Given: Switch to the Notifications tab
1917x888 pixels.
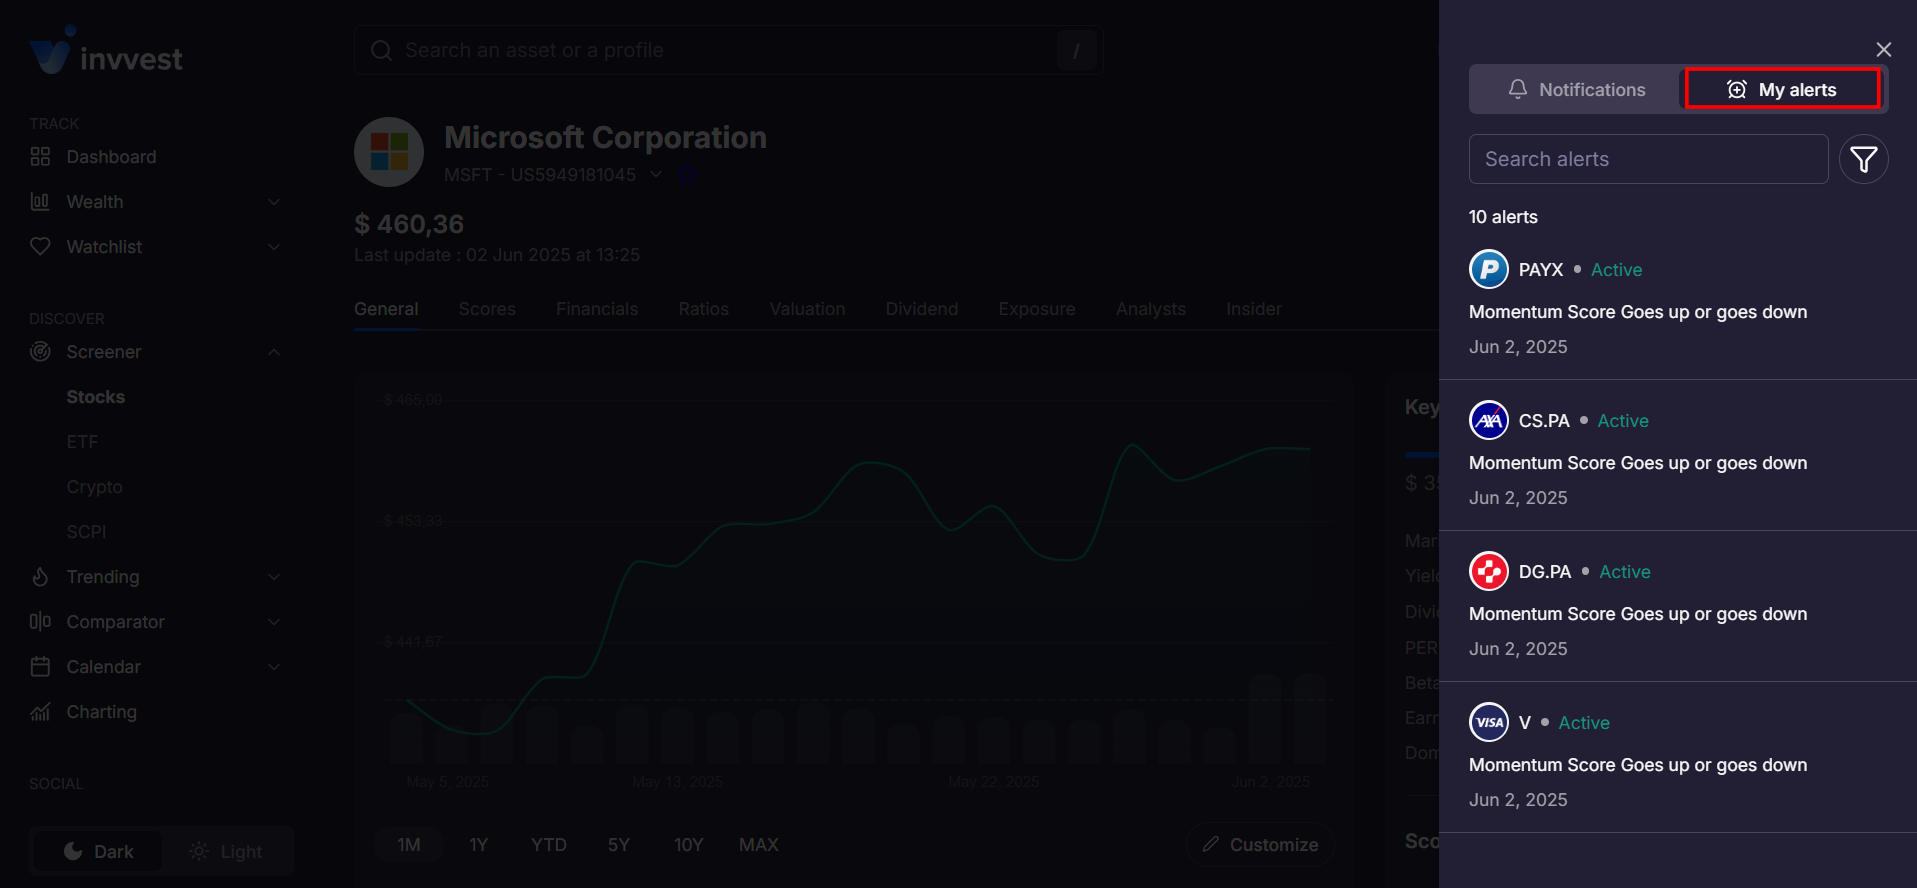Looking at the screenshot, I should (1576, 90).
